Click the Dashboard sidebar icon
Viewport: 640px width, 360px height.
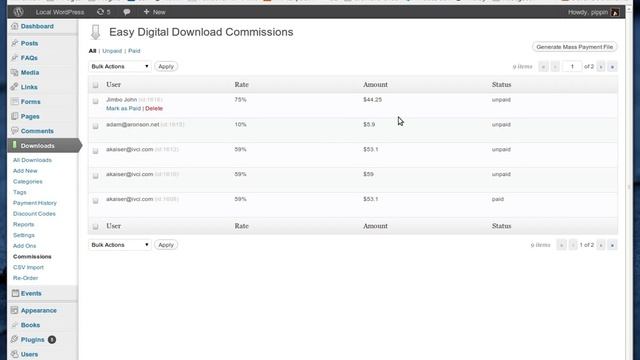(15, 26)
